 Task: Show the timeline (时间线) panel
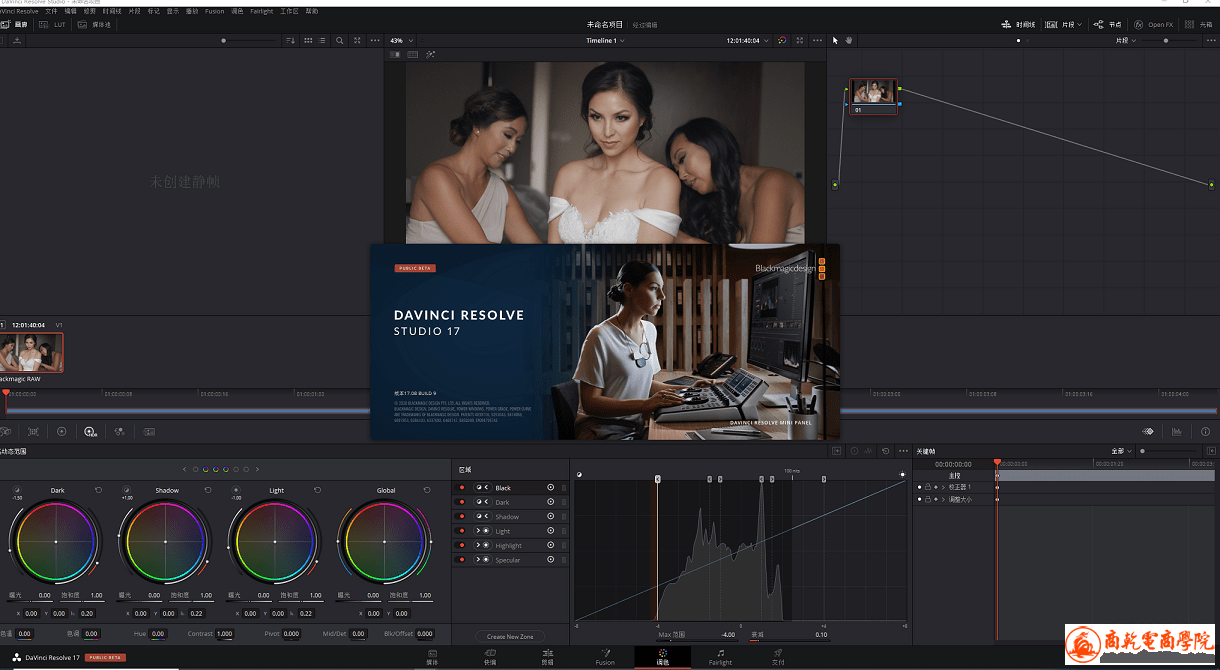point(1019,24)
